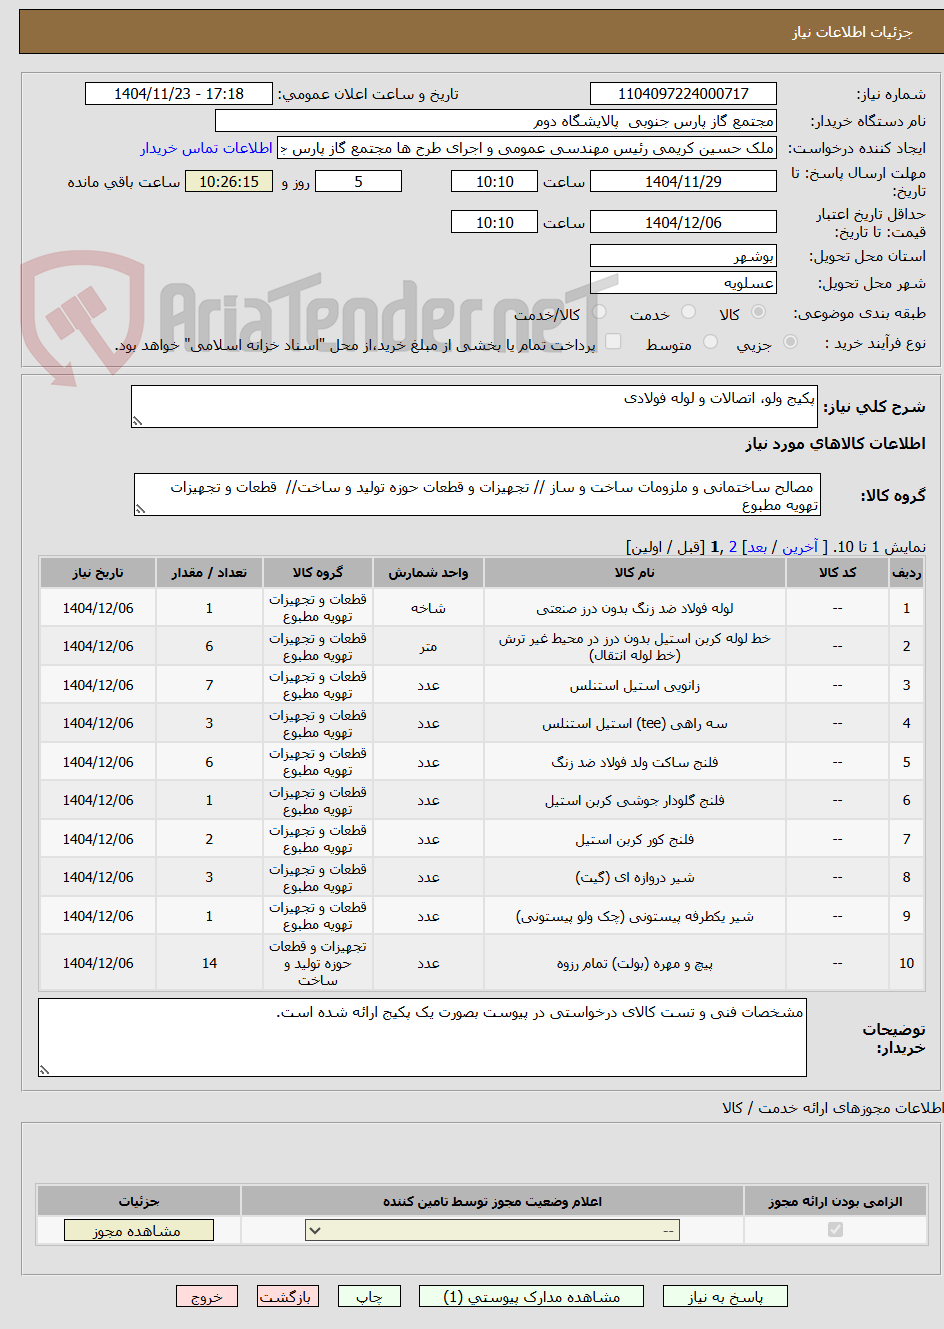Viewport: 944px width, 1329px height.
Task: Select the خدمت radio button
Action: pyautogui.click(x=688, y=313)
